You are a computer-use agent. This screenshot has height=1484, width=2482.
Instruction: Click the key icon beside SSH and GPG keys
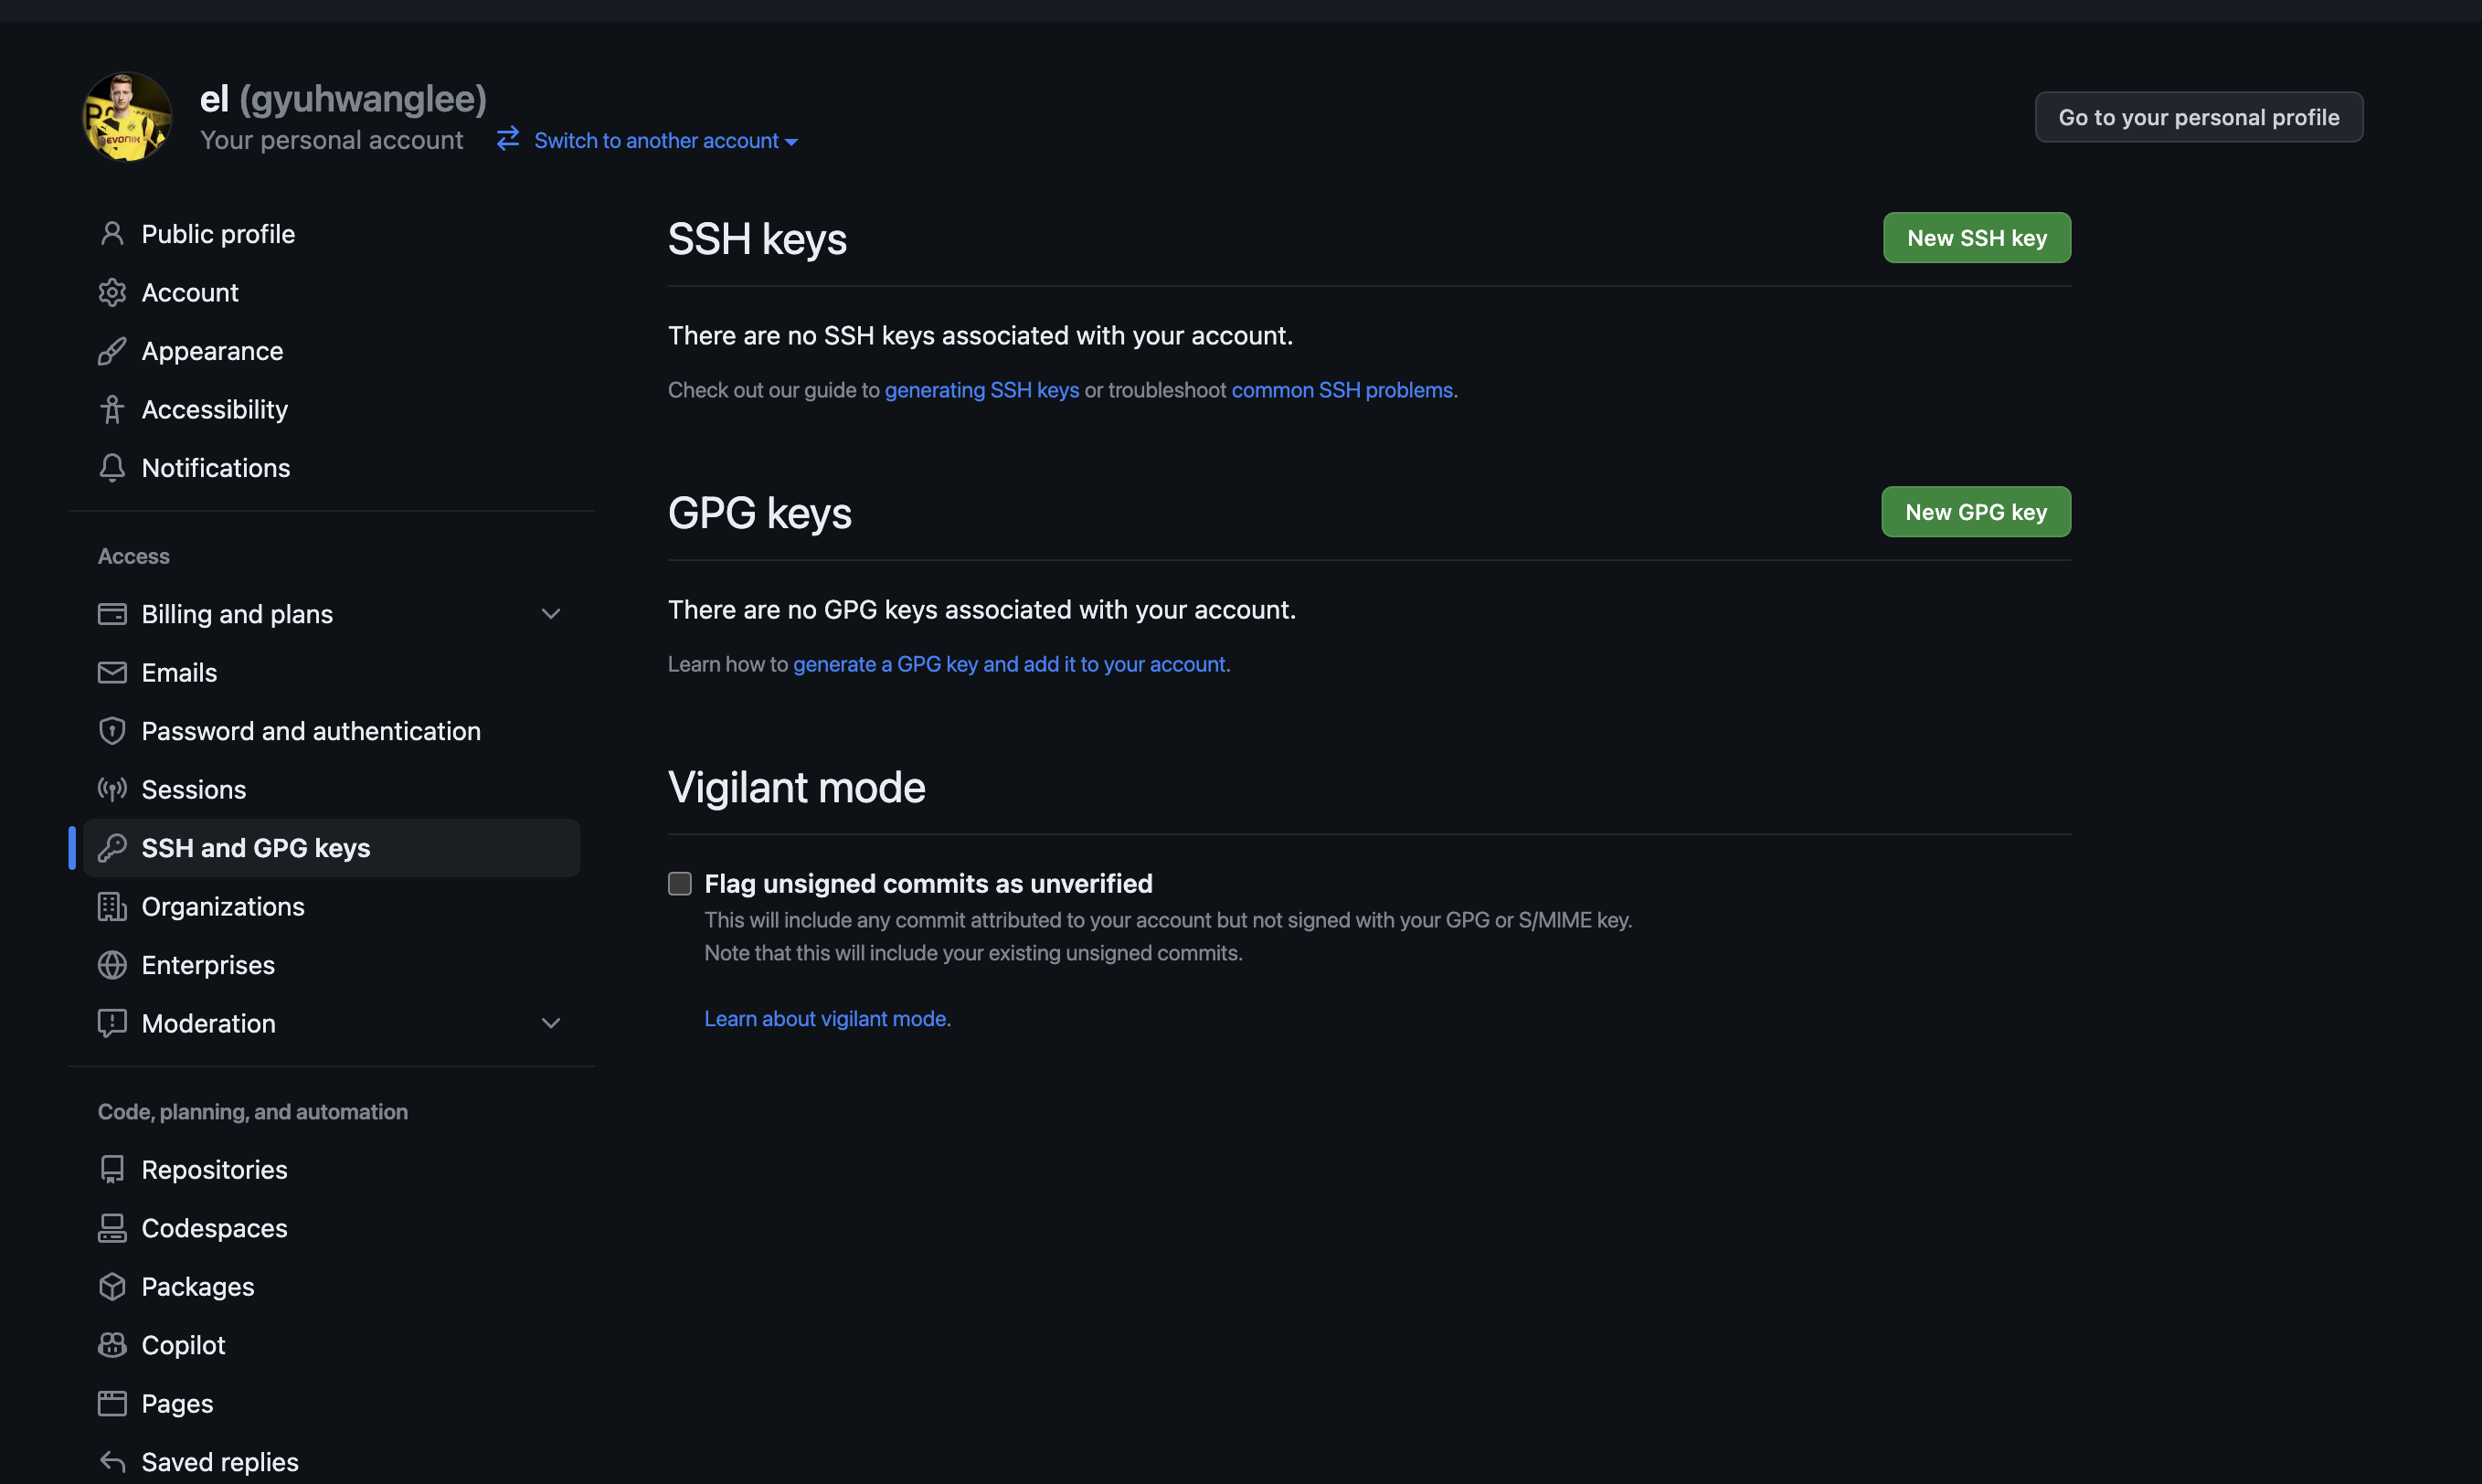pyautogui.click(x=112, y=848)
